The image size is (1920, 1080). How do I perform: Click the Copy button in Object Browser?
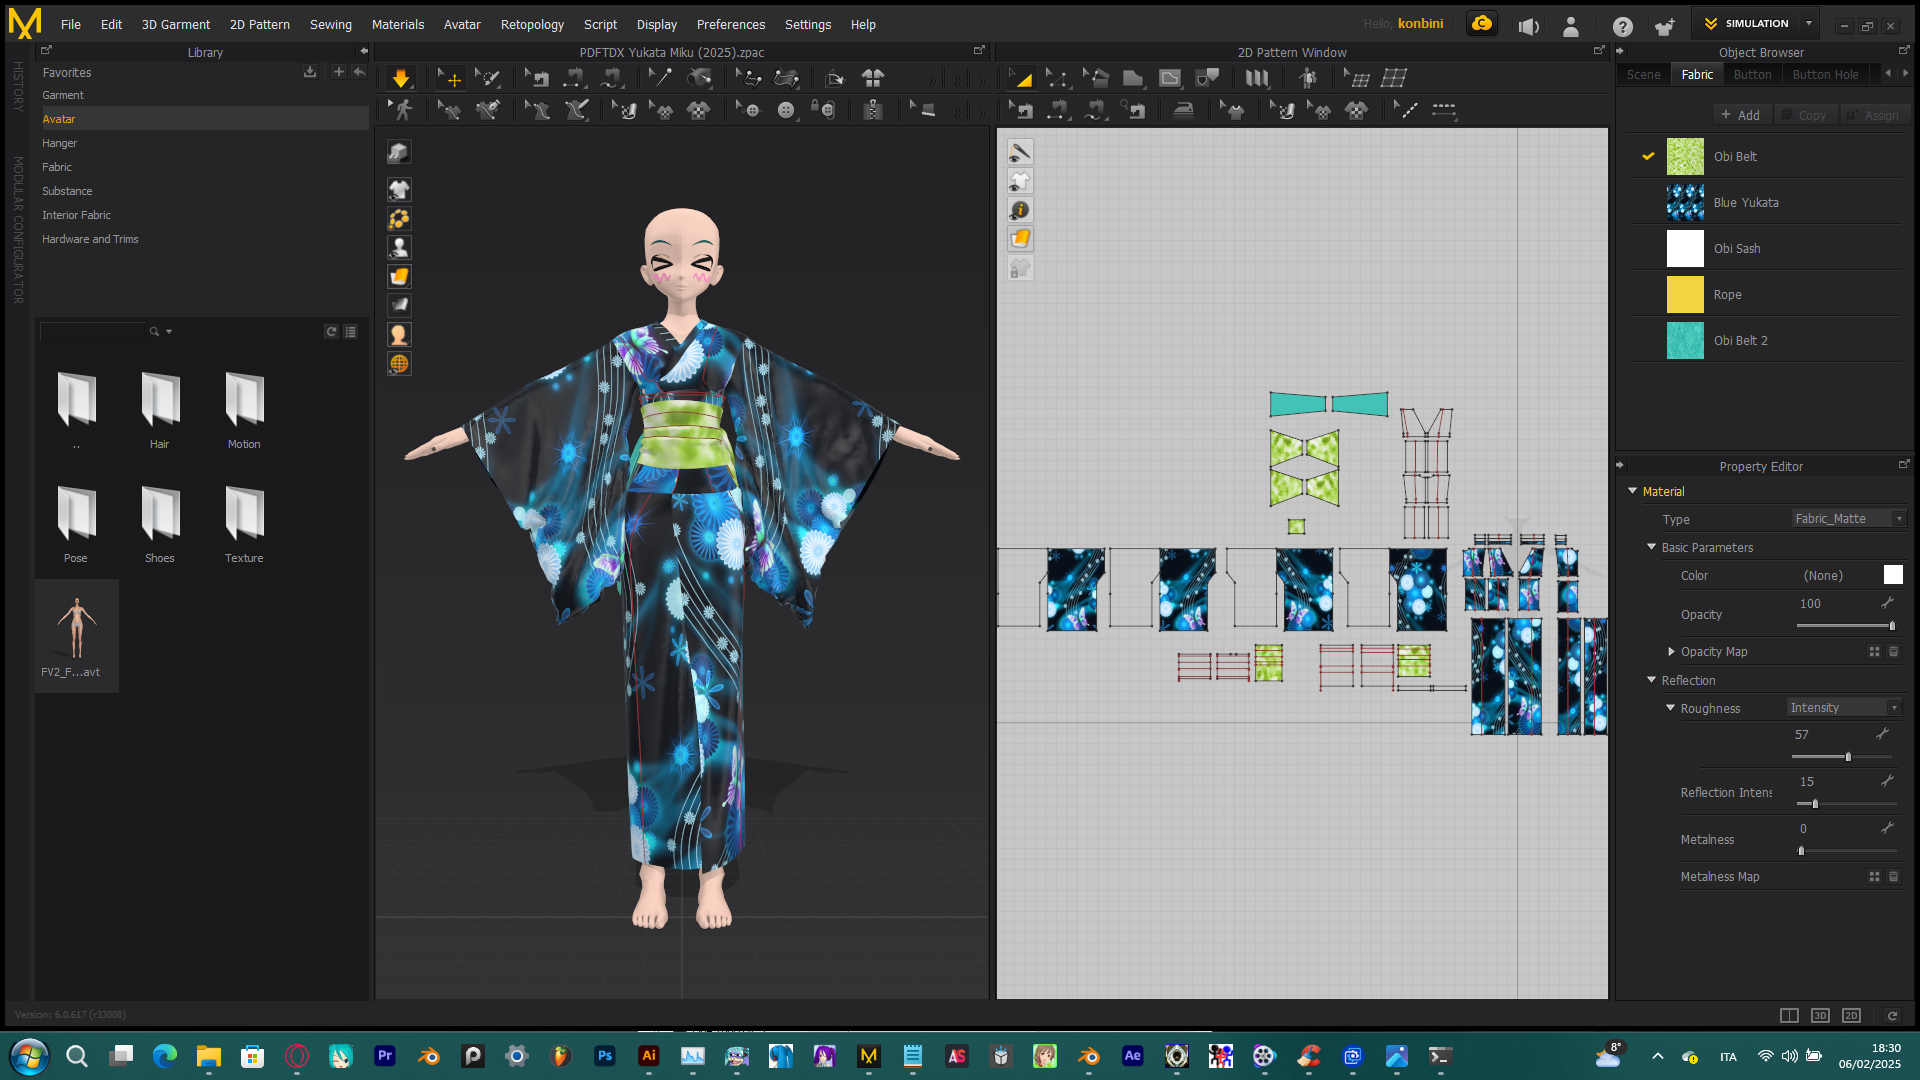pyautogui.click(x=1806, y=114)
